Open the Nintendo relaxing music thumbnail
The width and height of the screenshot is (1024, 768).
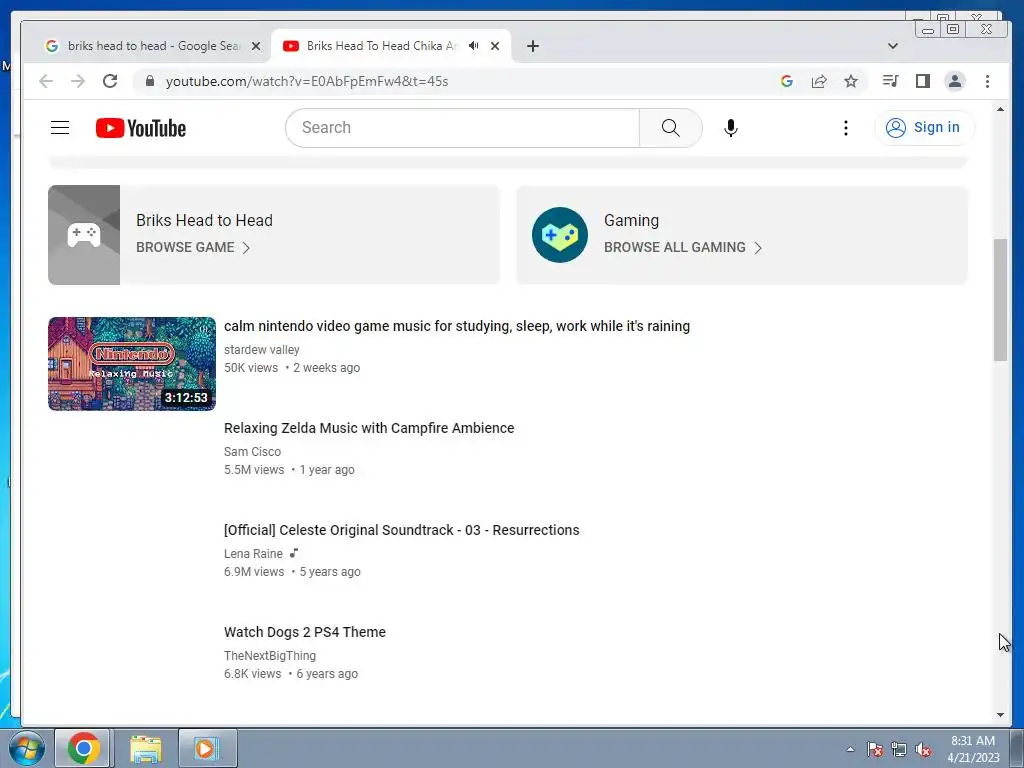tap(132, 364)
